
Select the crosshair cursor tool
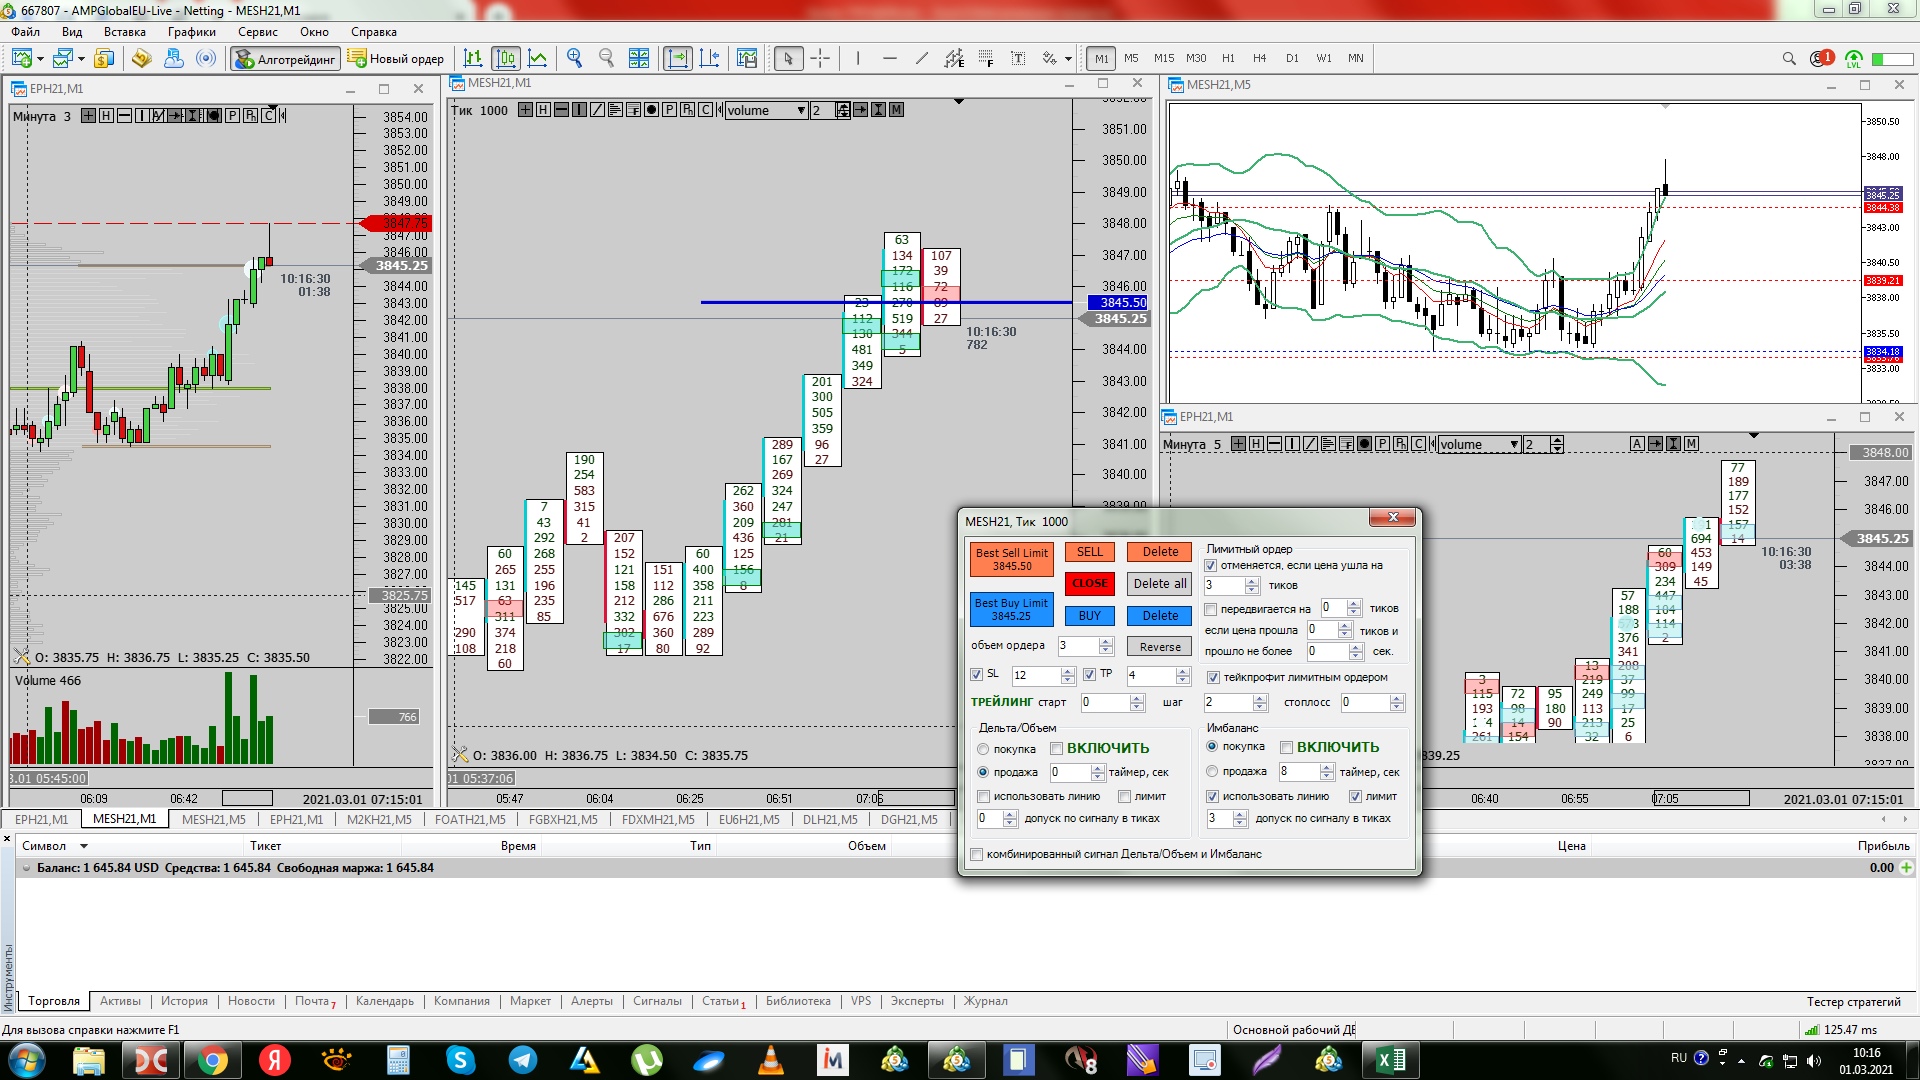coord(820,58)
